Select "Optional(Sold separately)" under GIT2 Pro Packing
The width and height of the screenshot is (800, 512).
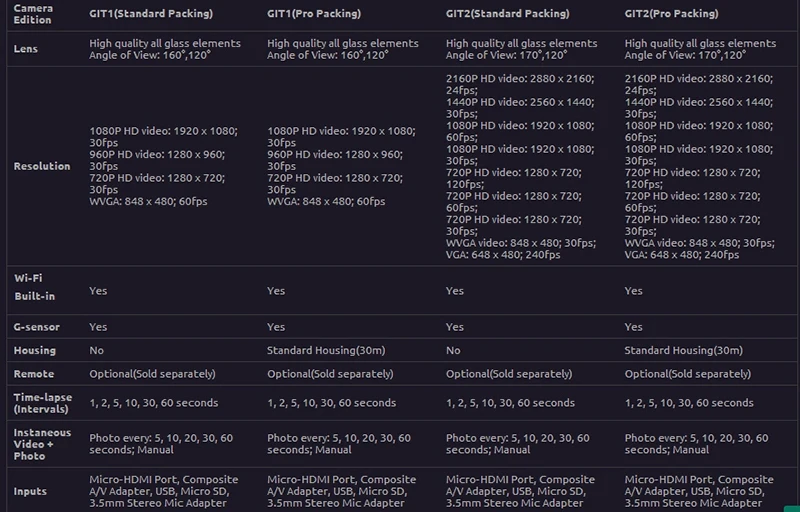click(x=687, y=374)
